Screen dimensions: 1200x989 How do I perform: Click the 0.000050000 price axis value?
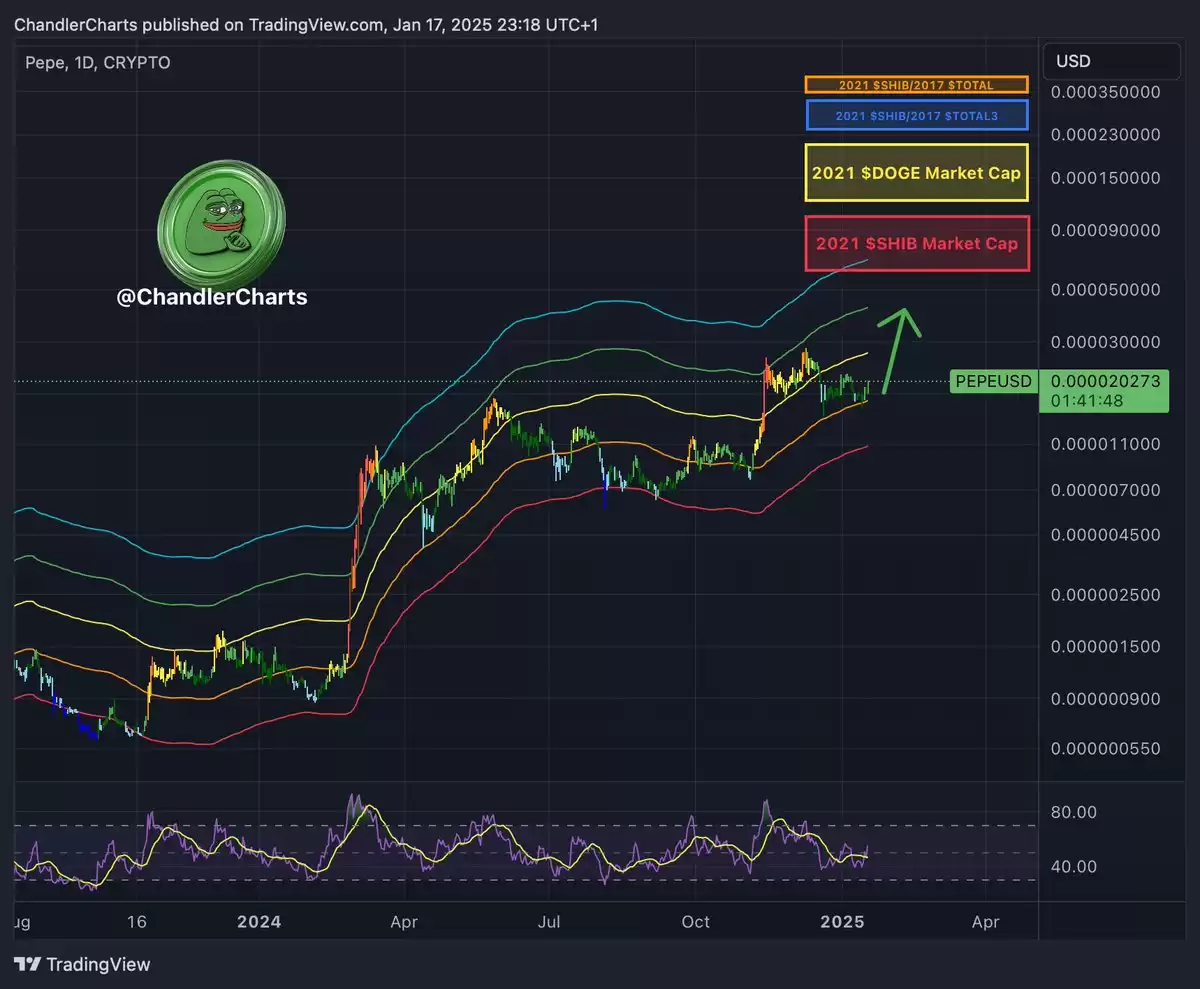pyautogui.click(x=1105, y=290)
